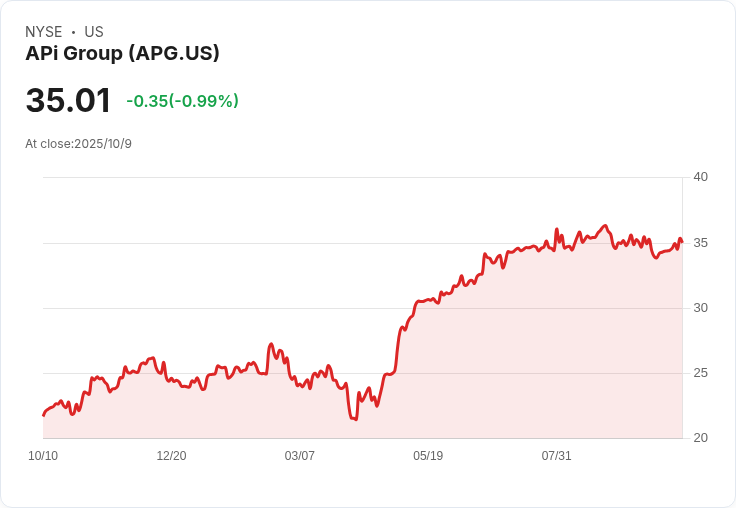Select the 10/10 date on x-axis

coord(43,455)
